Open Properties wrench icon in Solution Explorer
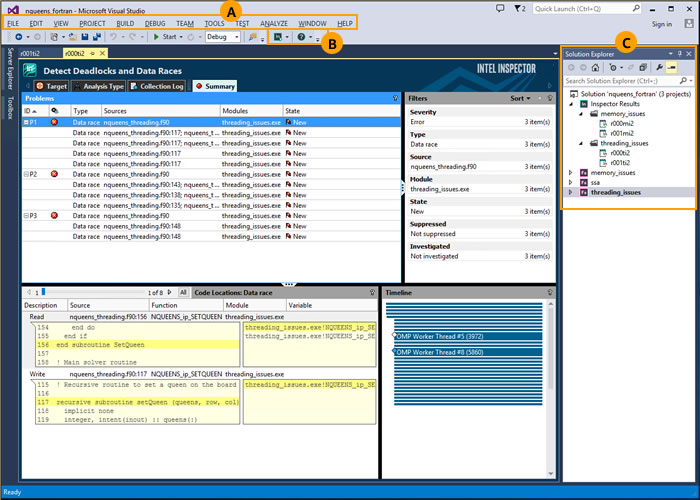Image resolution: width=700 pixels, height=500 pixels. pos(659,67)
